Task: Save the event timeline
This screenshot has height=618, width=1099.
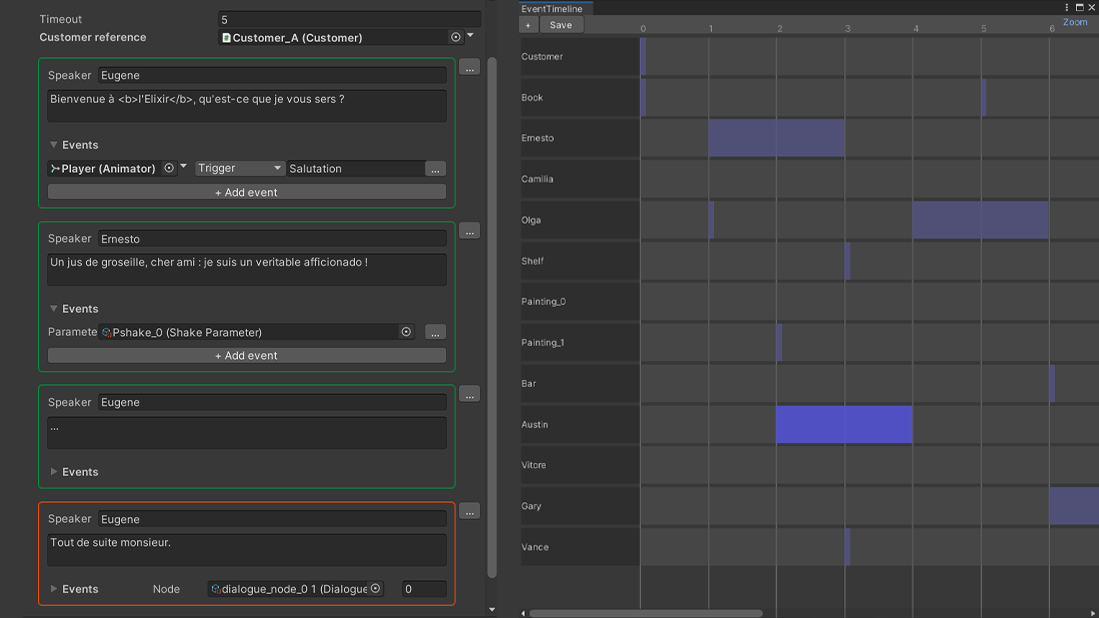Action: pyautogui.click(x=561, y=25)
